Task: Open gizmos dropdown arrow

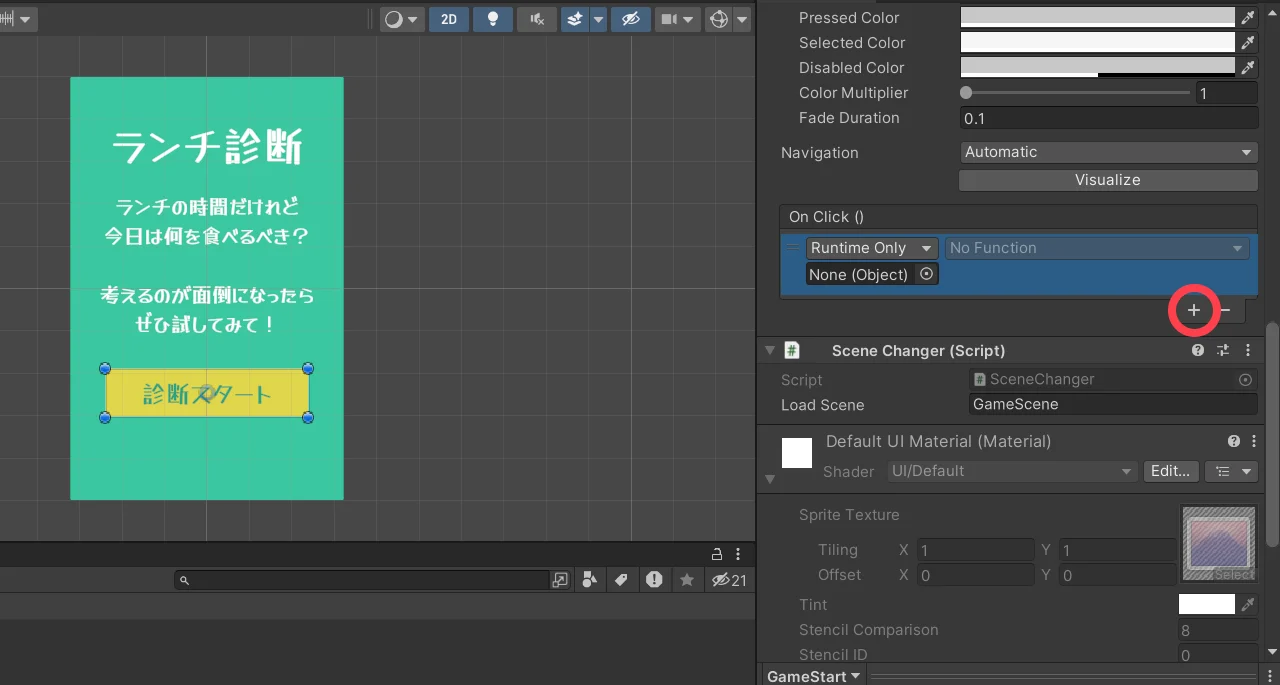Action: [742, 19]
